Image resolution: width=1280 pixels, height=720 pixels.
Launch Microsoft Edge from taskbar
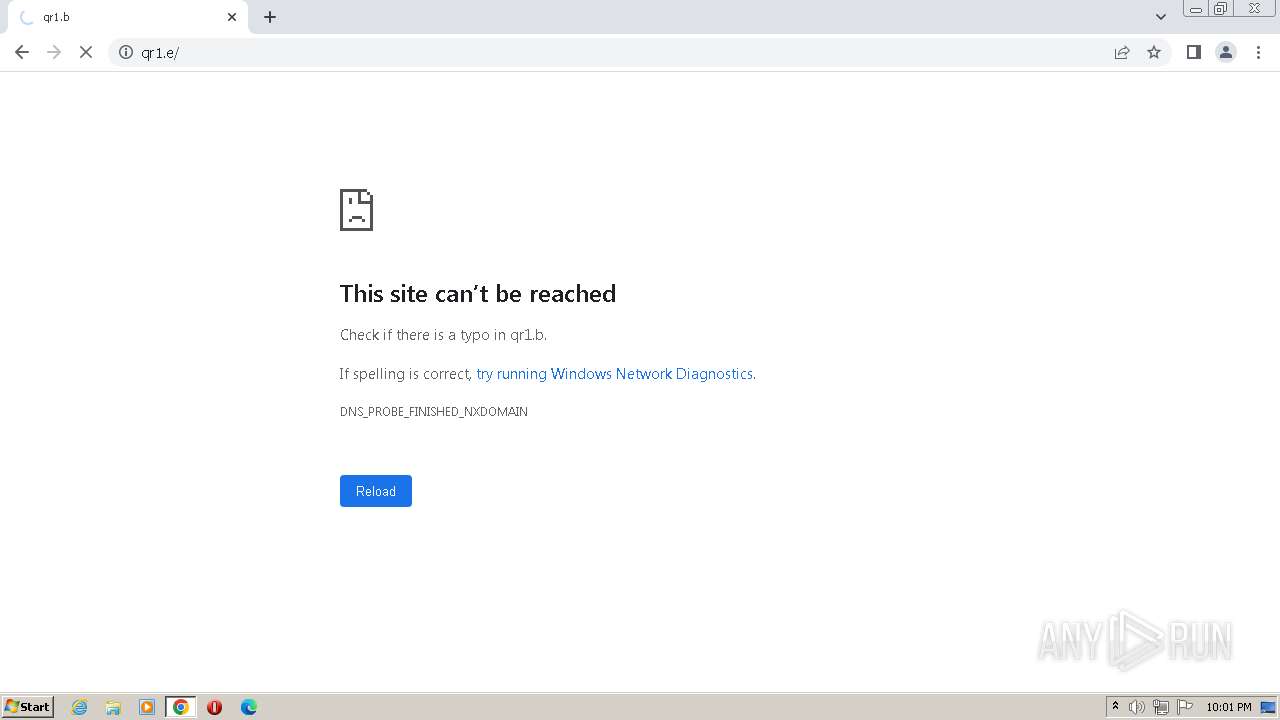point(249,707)
